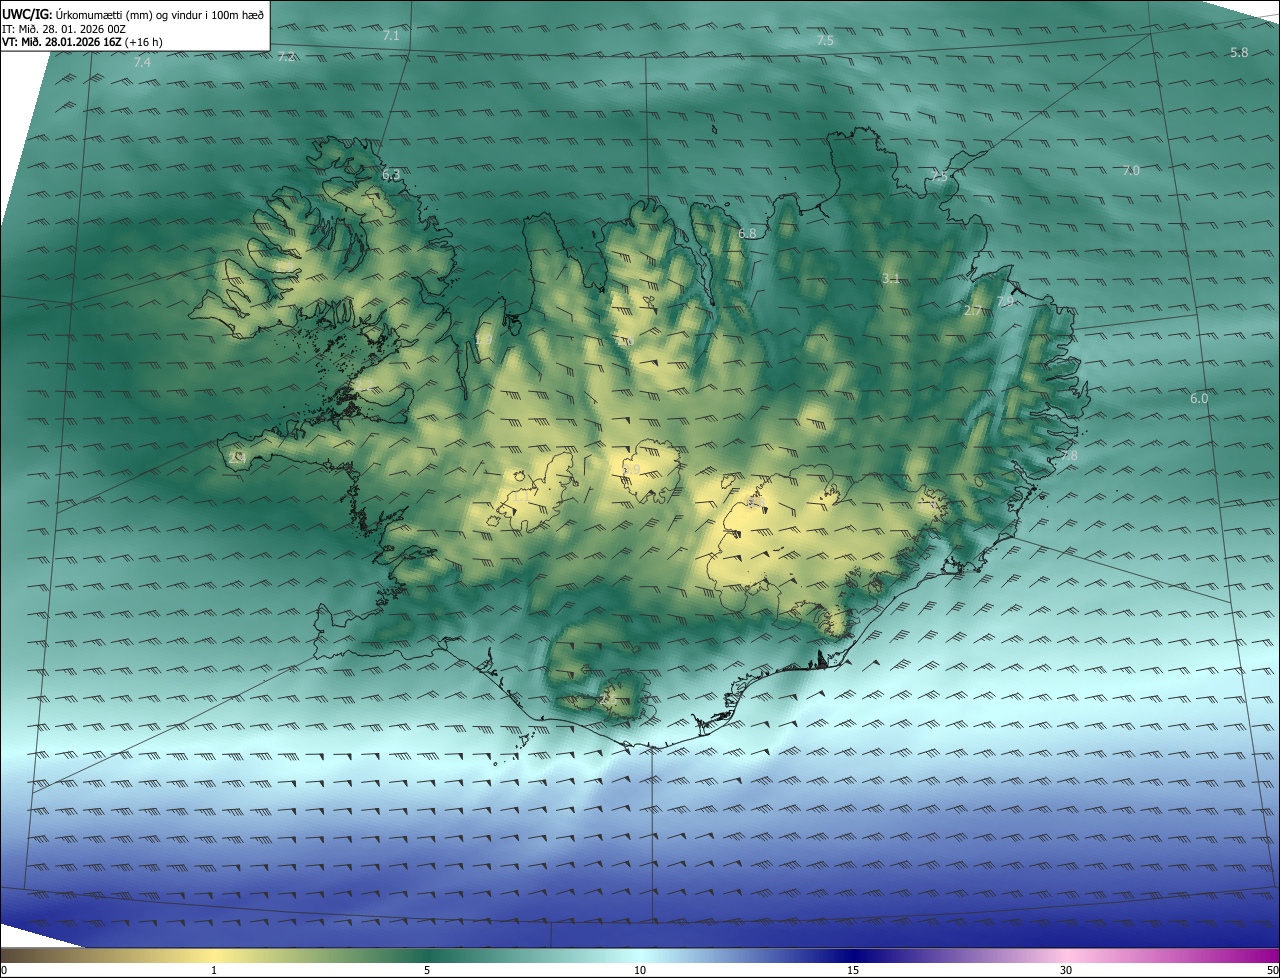The height and width of the screenshot is (978, 1280).
Task: Click the 10 tick label on the color scale
Action: click(x=640, y=970)
